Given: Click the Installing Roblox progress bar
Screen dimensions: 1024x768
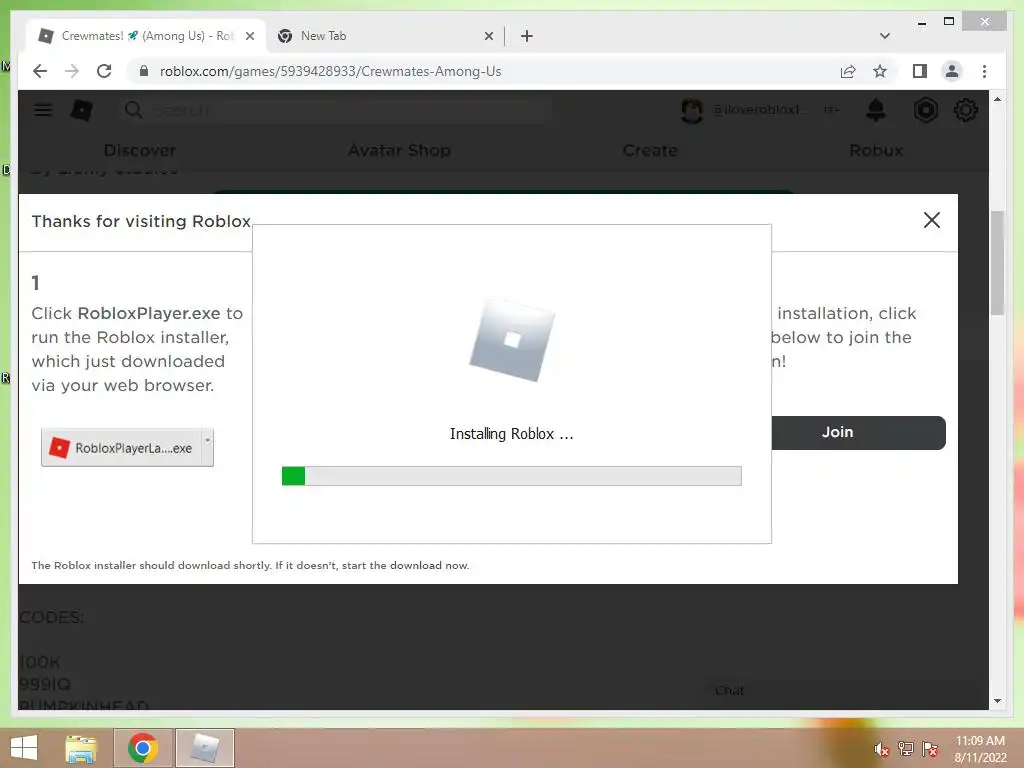Looking at the screenshot, I should [x=511, y=476].
